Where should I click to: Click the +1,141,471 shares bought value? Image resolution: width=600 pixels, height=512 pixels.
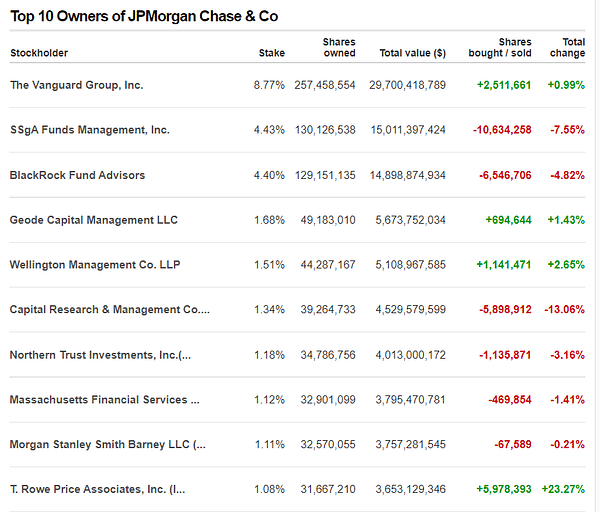(x=504, y=265)
